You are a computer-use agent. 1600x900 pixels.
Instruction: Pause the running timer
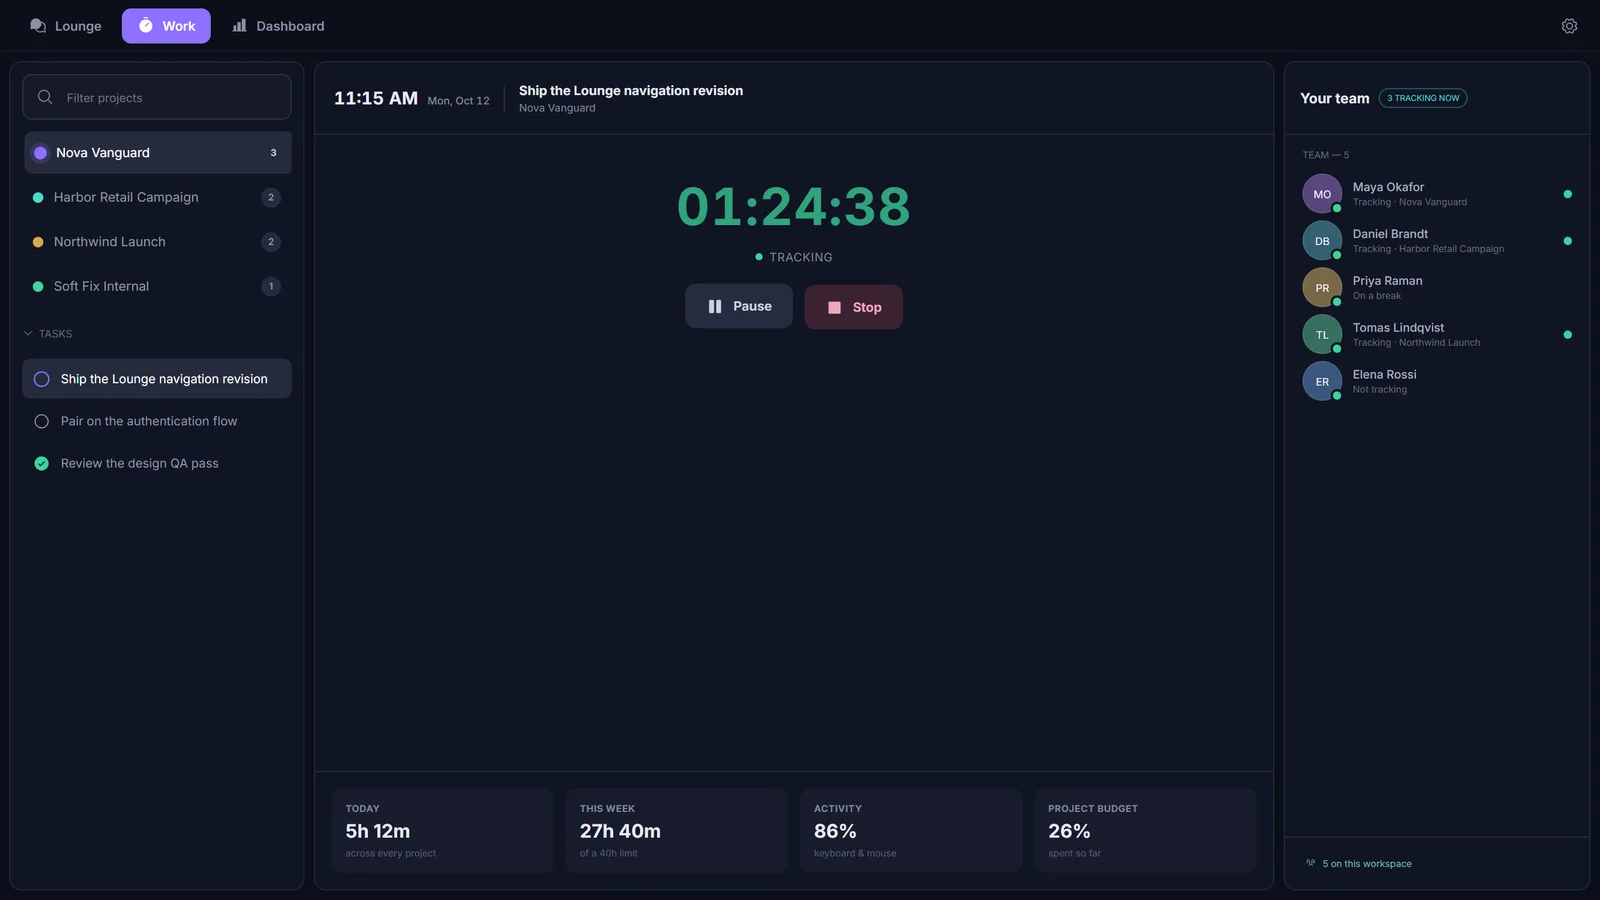point(739,306)
